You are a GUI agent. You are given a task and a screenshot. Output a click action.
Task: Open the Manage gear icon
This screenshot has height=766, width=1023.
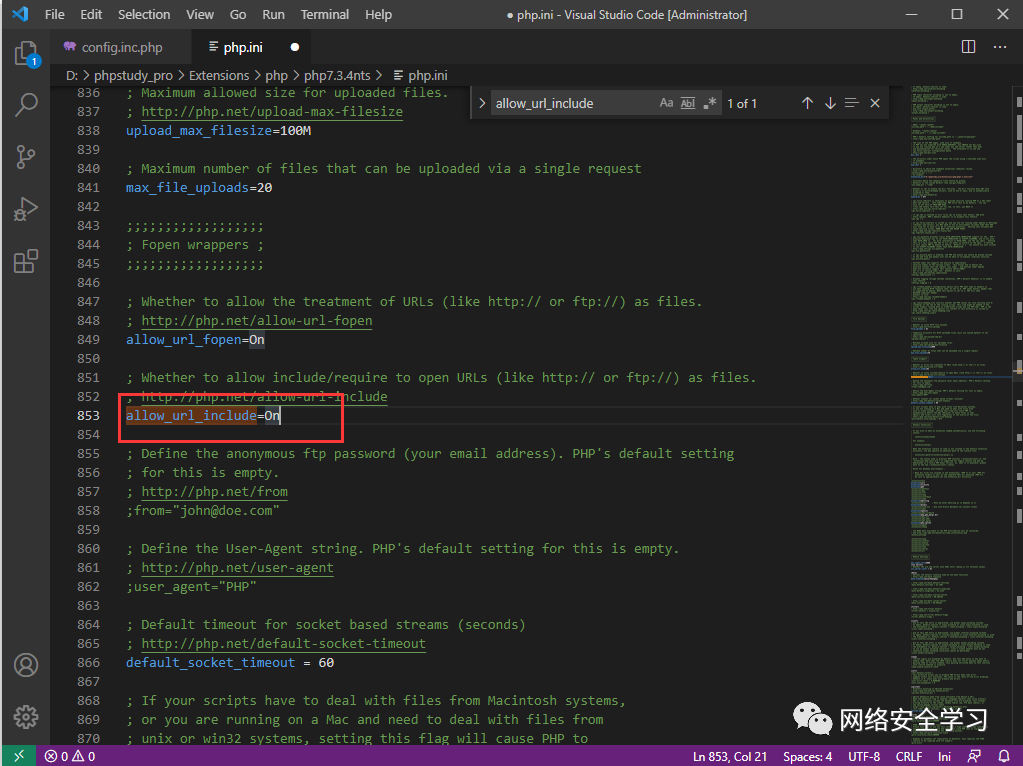pos(26,716)
